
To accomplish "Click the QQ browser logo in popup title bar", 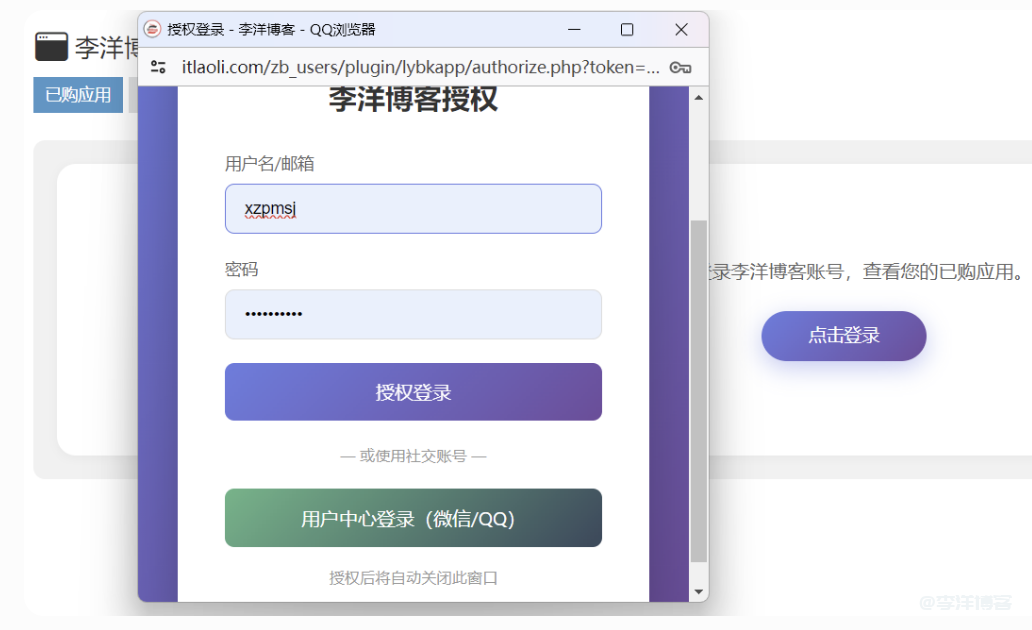I will click(153, 29).
